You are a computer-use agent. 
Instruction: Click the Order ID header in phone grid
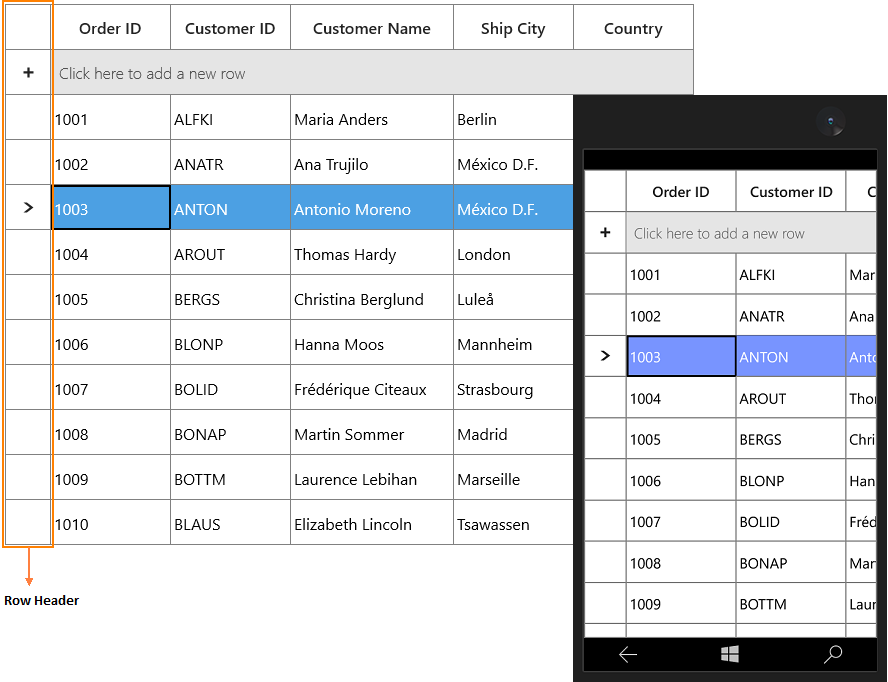[681, 192]
